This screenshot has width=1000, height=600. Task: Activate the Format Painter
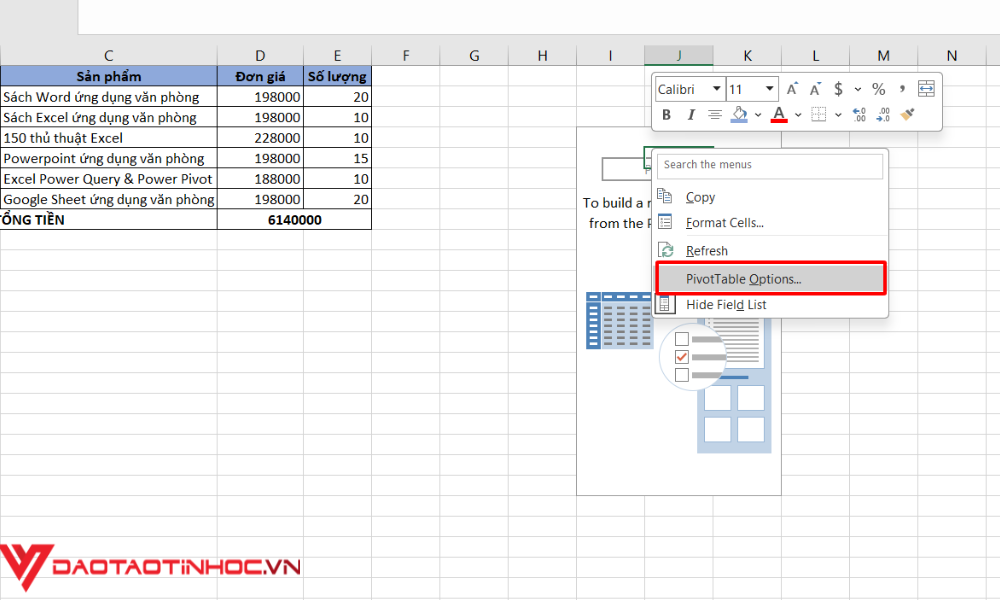tap(907, 114)
